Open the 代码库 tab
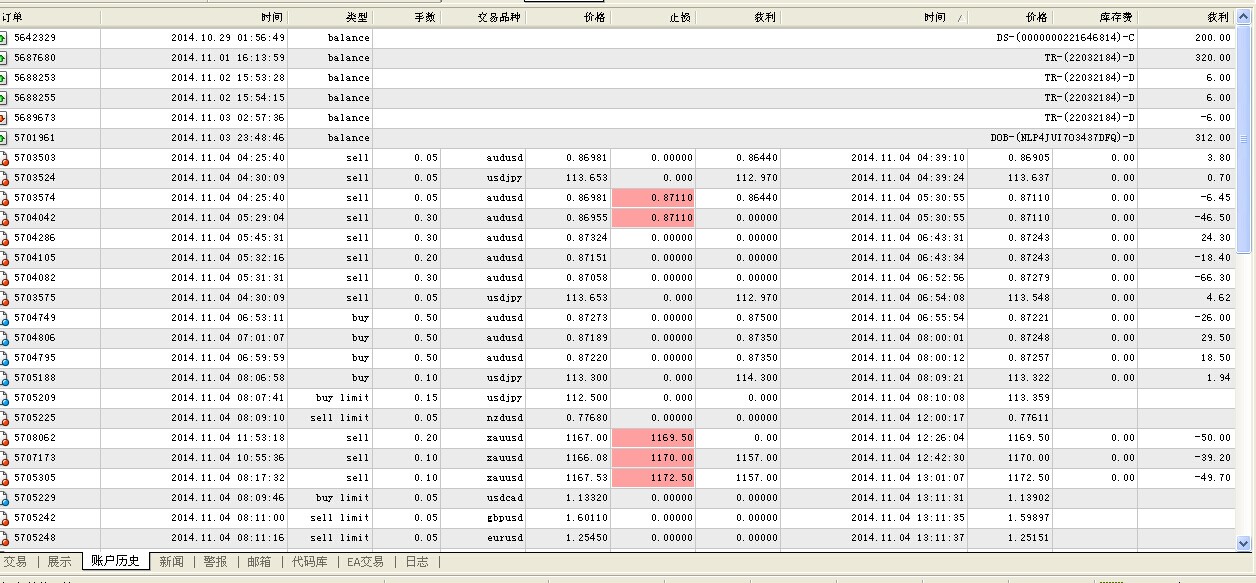 pos(309,562)
